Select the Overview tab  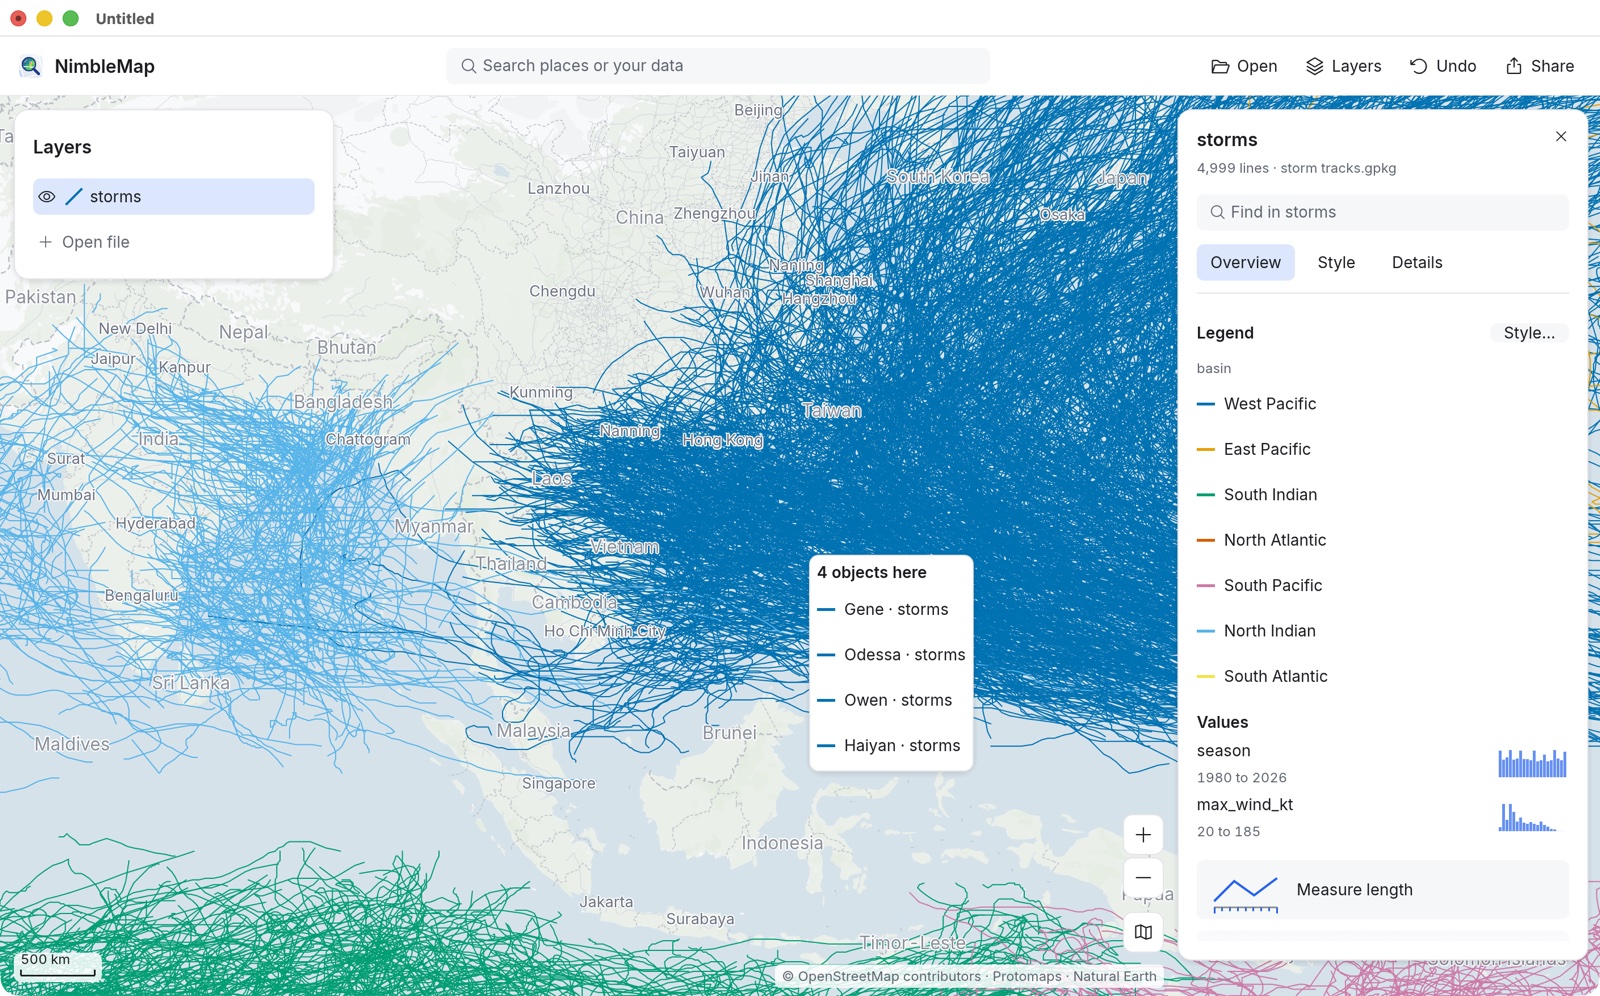[x=1245, y=263]
